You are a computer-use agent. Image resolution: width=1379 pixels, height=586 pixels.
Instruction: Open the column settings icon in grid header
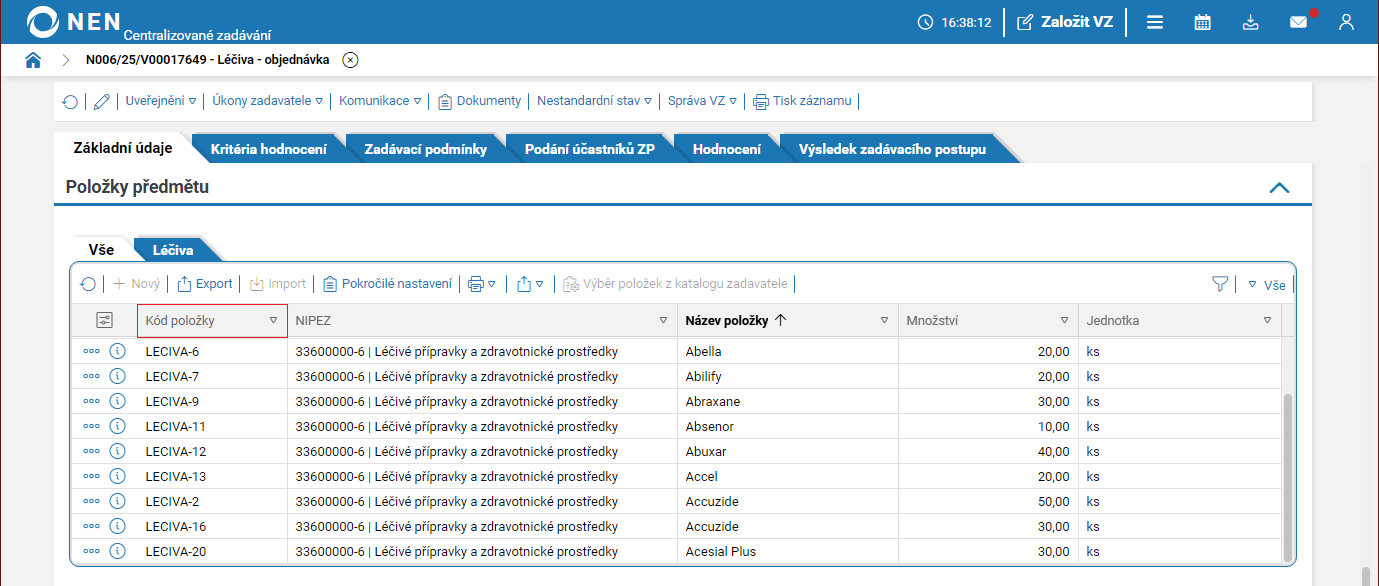104,320
